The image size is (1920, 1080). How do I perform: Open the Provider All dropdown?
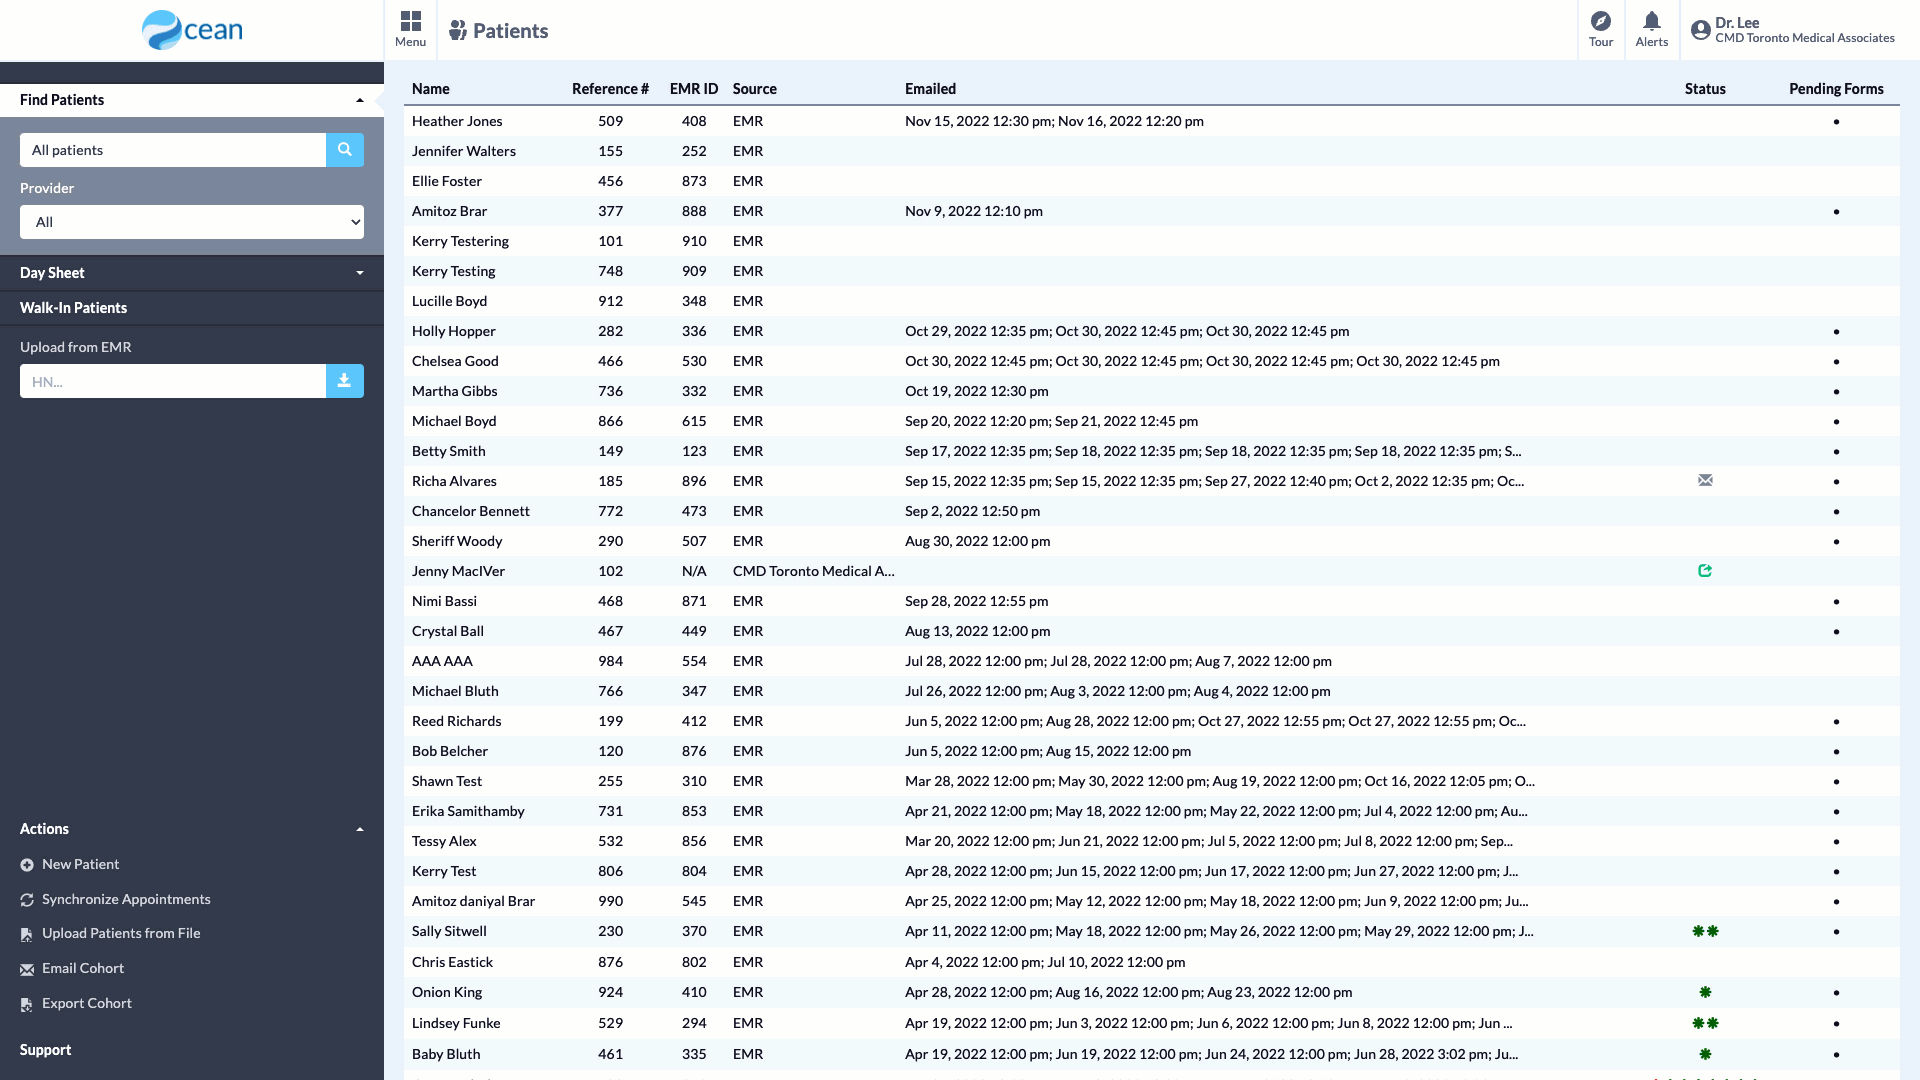tap(192, 222)
